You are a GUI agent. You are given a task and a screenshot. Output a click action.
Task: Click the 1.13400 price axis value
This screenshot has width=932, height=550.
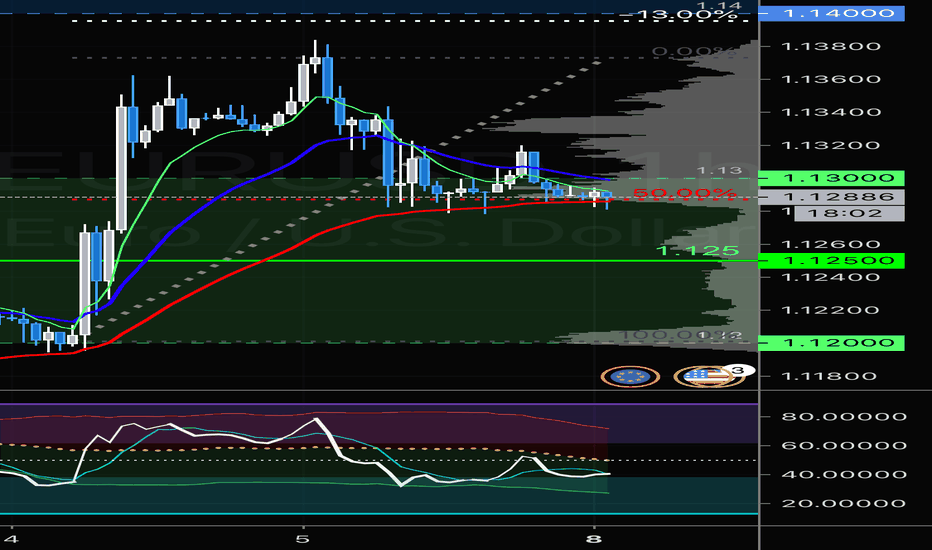pos(830,112)
